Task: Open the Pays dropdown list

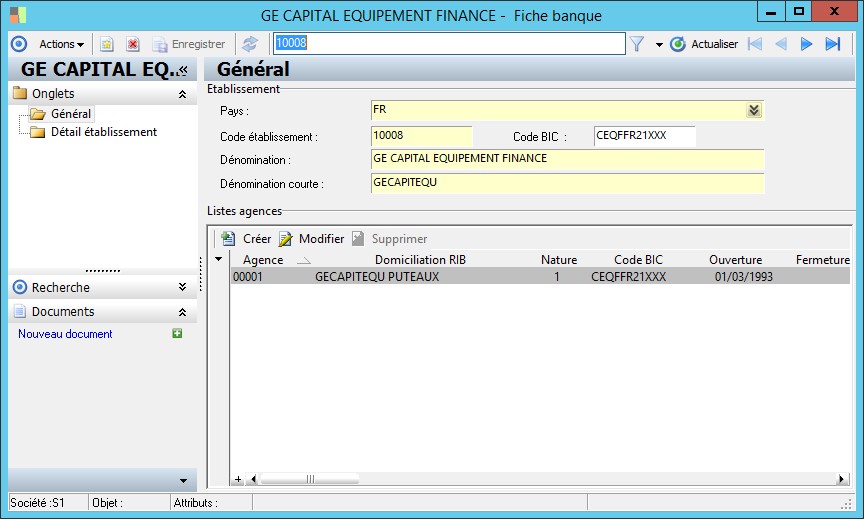Action: (754, 110)
